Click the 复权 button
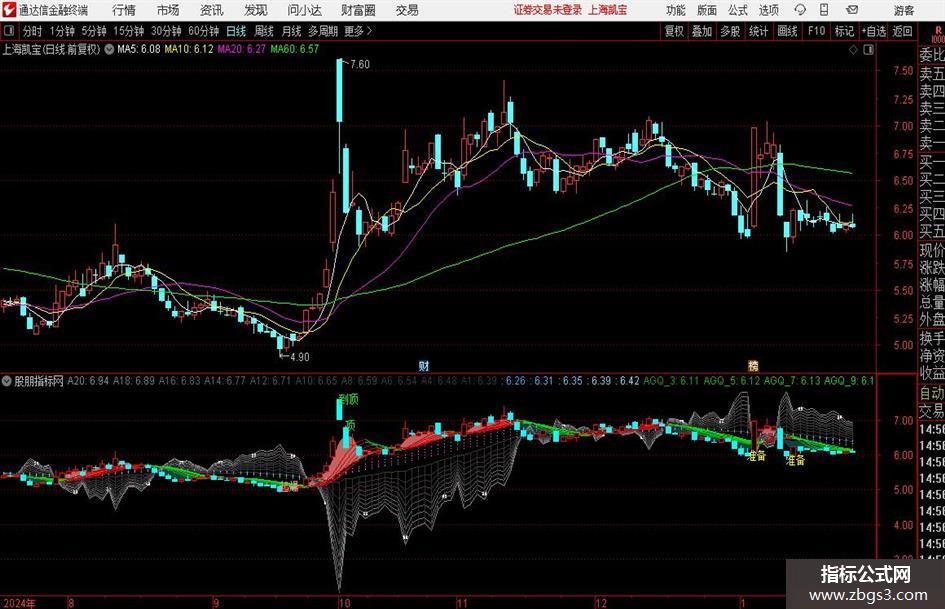The height and width of the screenshot is (609, 945). coord(674,31)
